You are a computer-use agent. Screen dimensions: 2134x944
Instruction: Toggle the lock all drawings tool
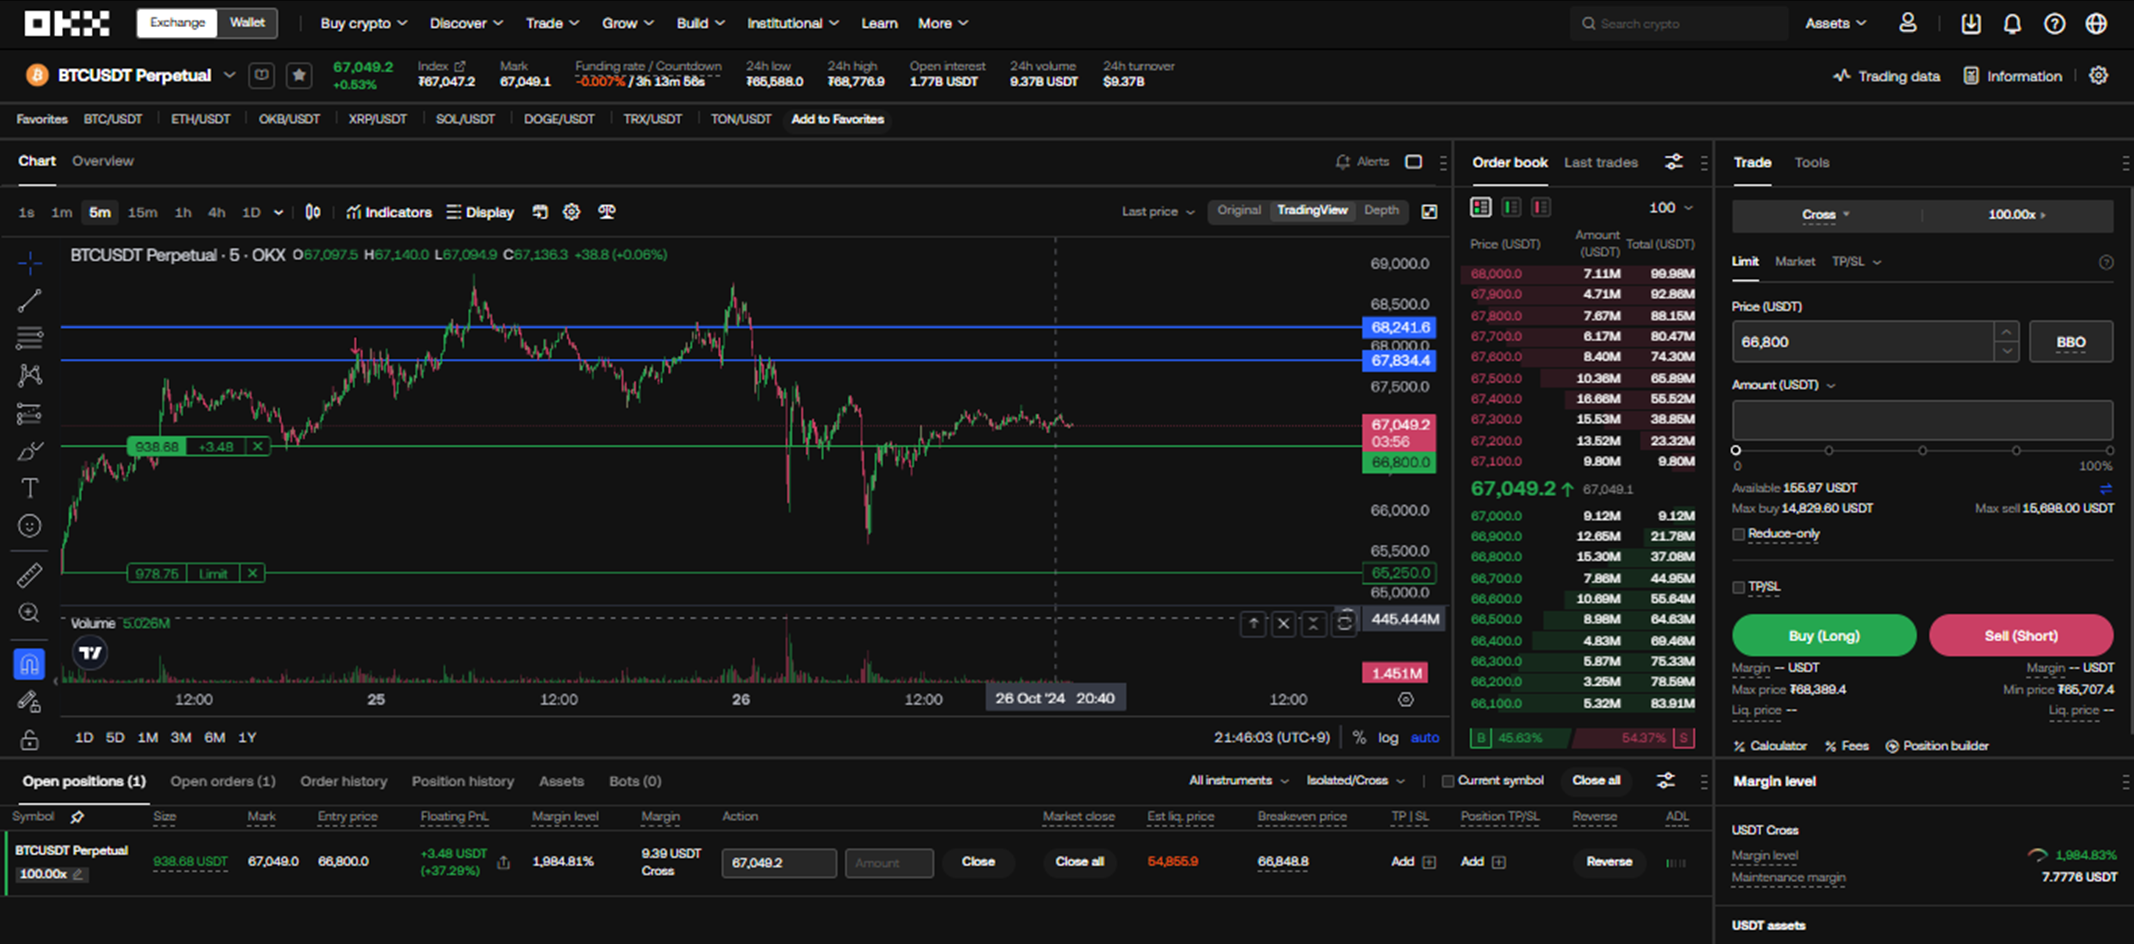tap(29, 740)
